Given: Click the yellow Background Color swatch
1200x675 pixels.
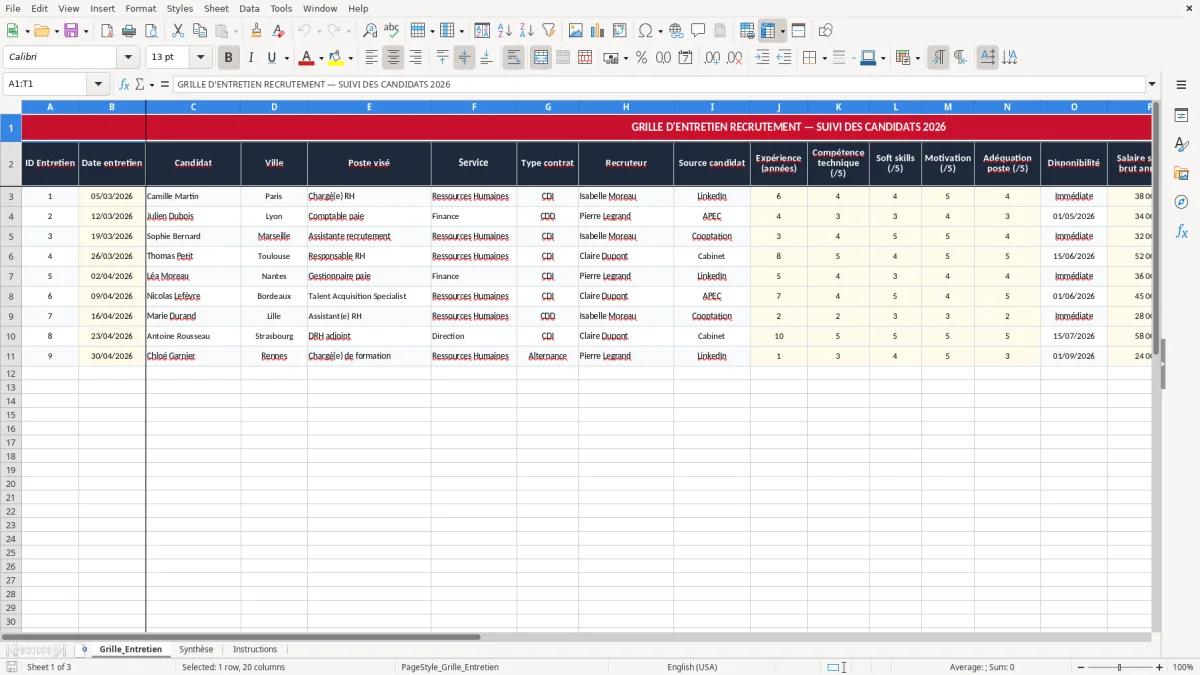Looking at the screenshot, I should [x=335, y=58].
